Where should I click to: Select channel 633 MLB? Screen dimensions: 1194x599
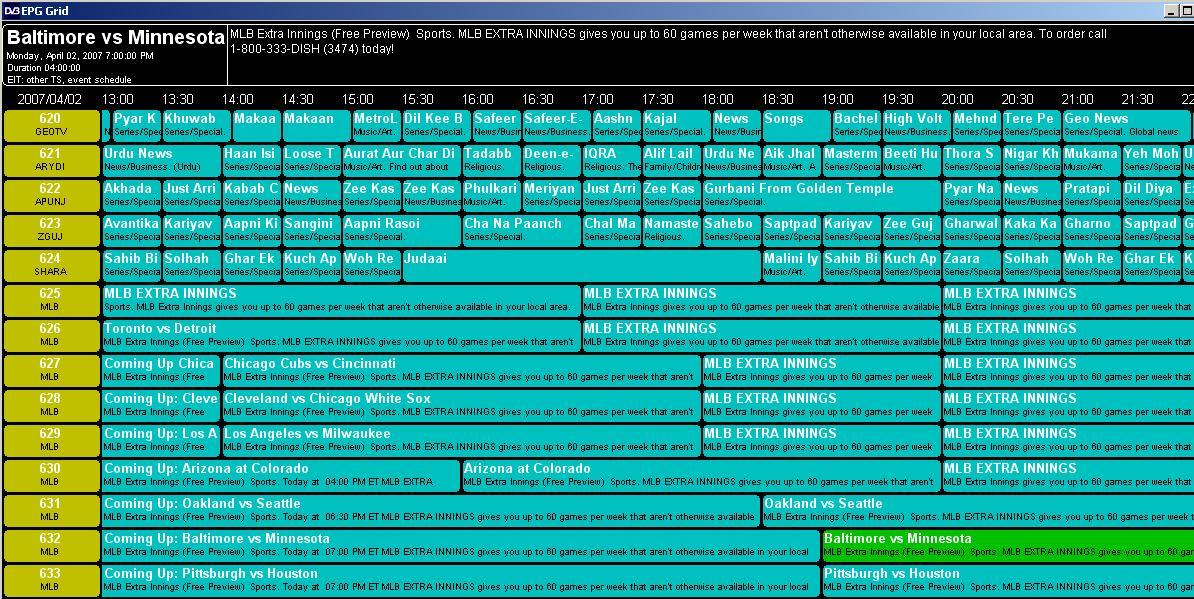pyautogui.click(x=50, y=581)
